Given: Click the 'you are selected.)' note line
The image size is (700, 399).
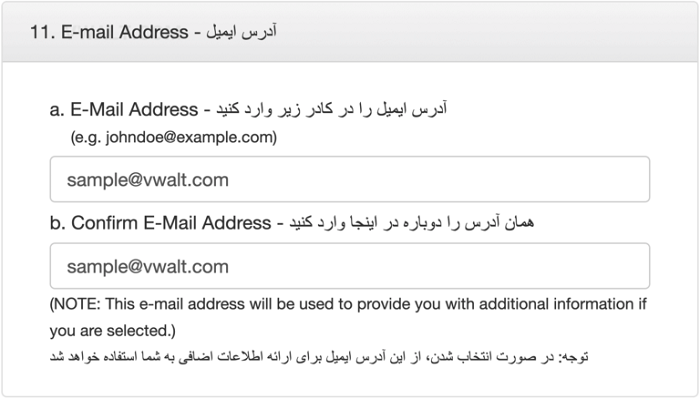Looking at the screenshot, I should click(x=112, y=331).
